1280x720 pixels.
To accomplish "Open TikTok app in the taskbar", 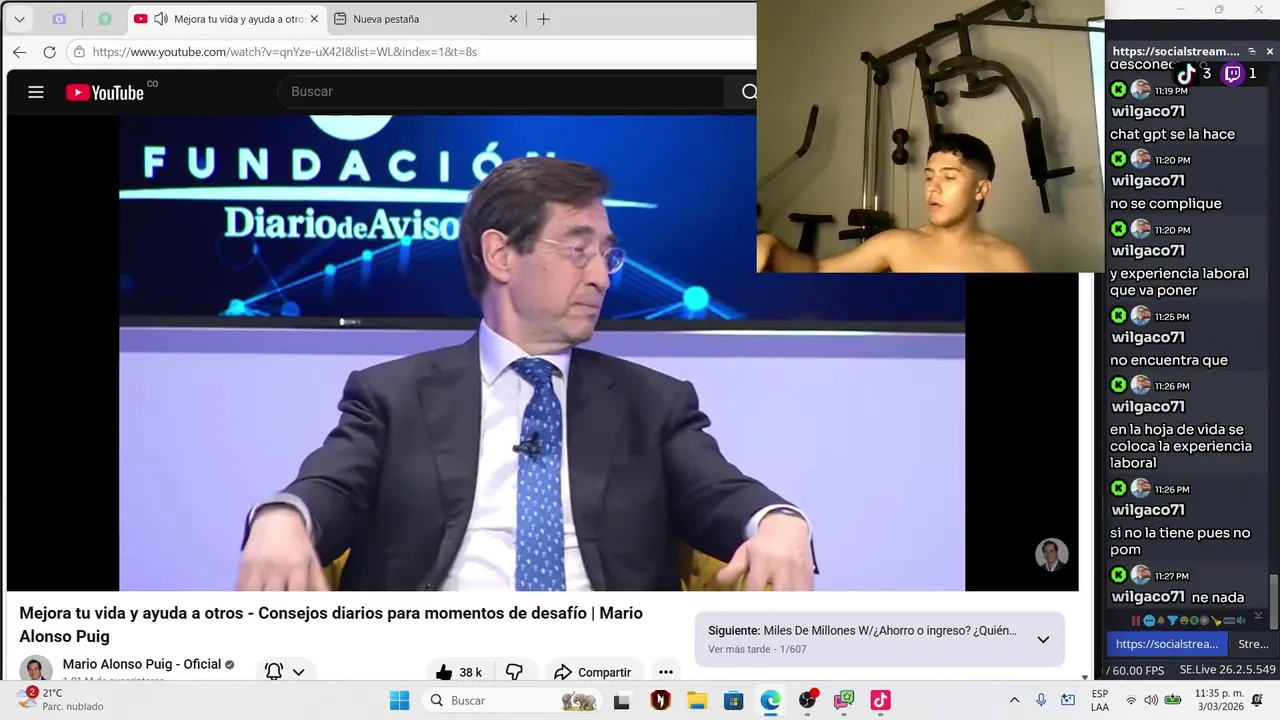I will click(880, 700).
